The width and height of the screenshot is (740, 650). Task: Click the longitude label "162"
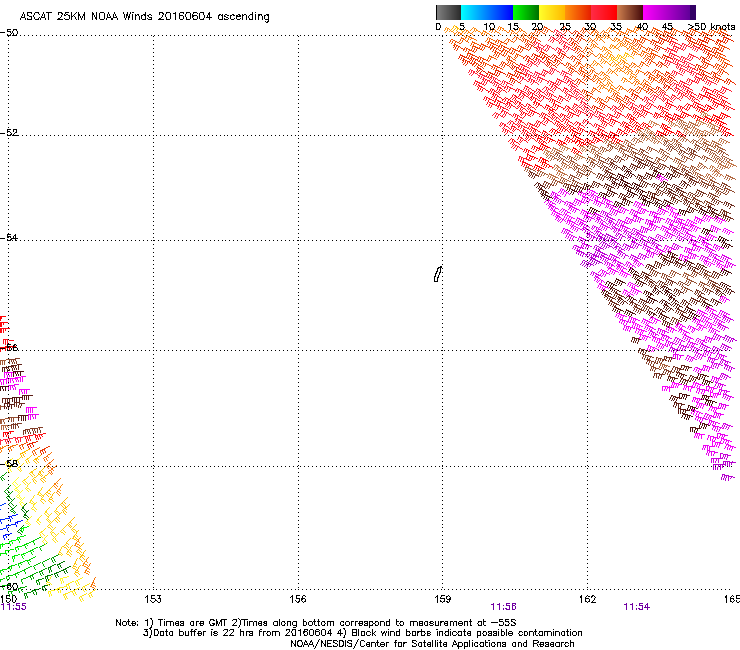587,599
